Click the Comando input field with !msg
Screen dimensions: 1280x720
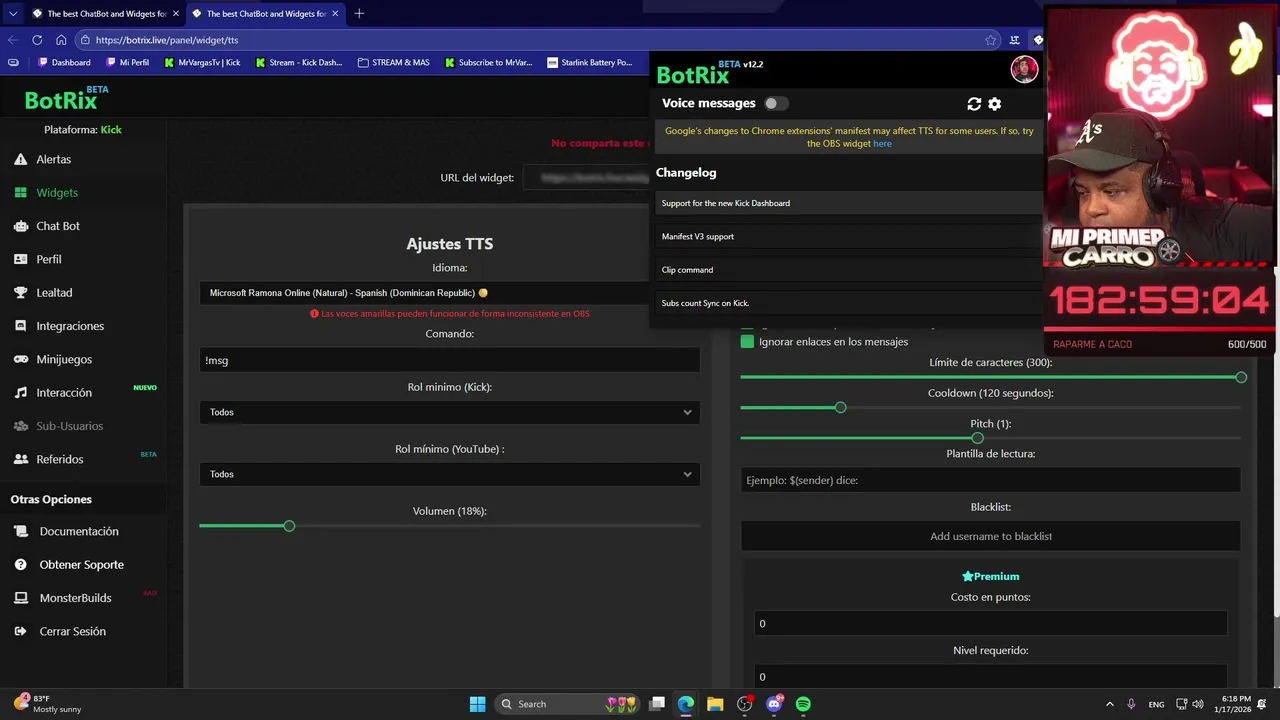pos(449,360)
